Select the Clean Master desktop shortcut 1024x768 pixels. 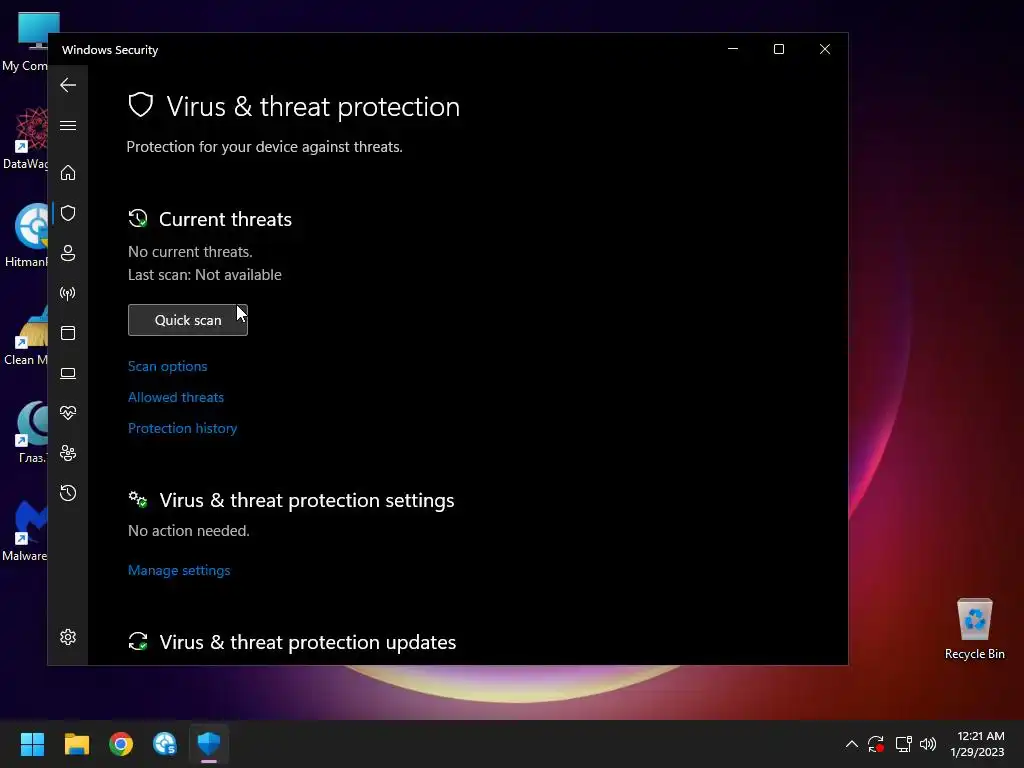[x=26, y=335]
